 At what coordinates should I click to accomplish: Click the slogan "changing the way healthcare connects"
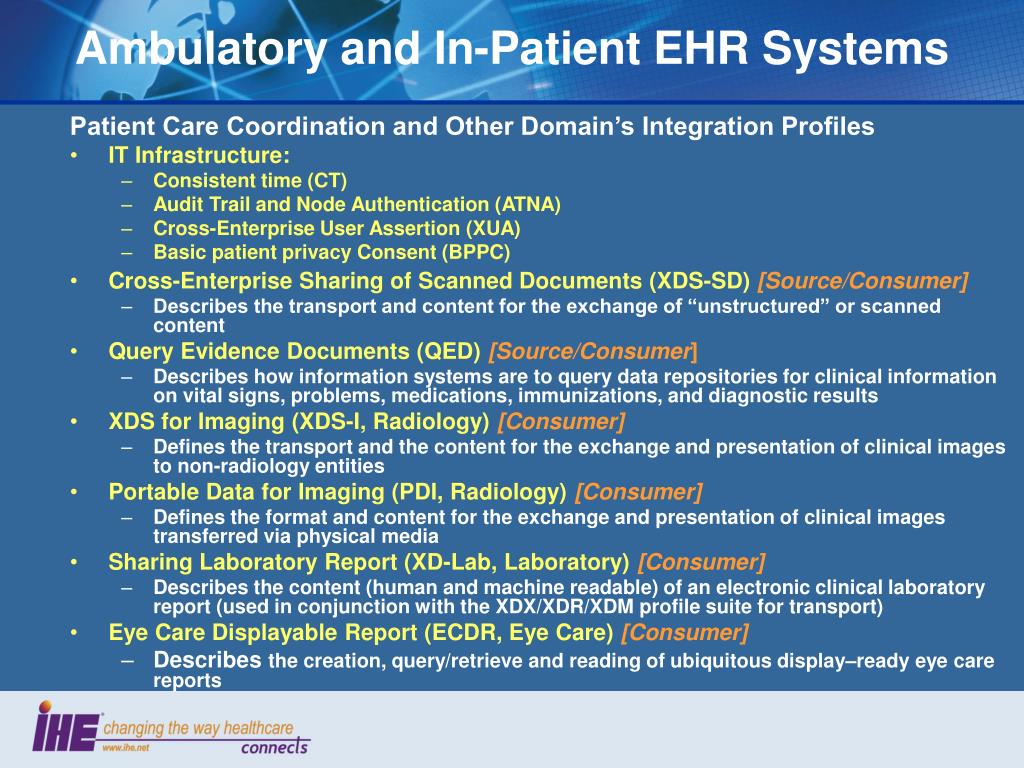[x=206, y=737]
